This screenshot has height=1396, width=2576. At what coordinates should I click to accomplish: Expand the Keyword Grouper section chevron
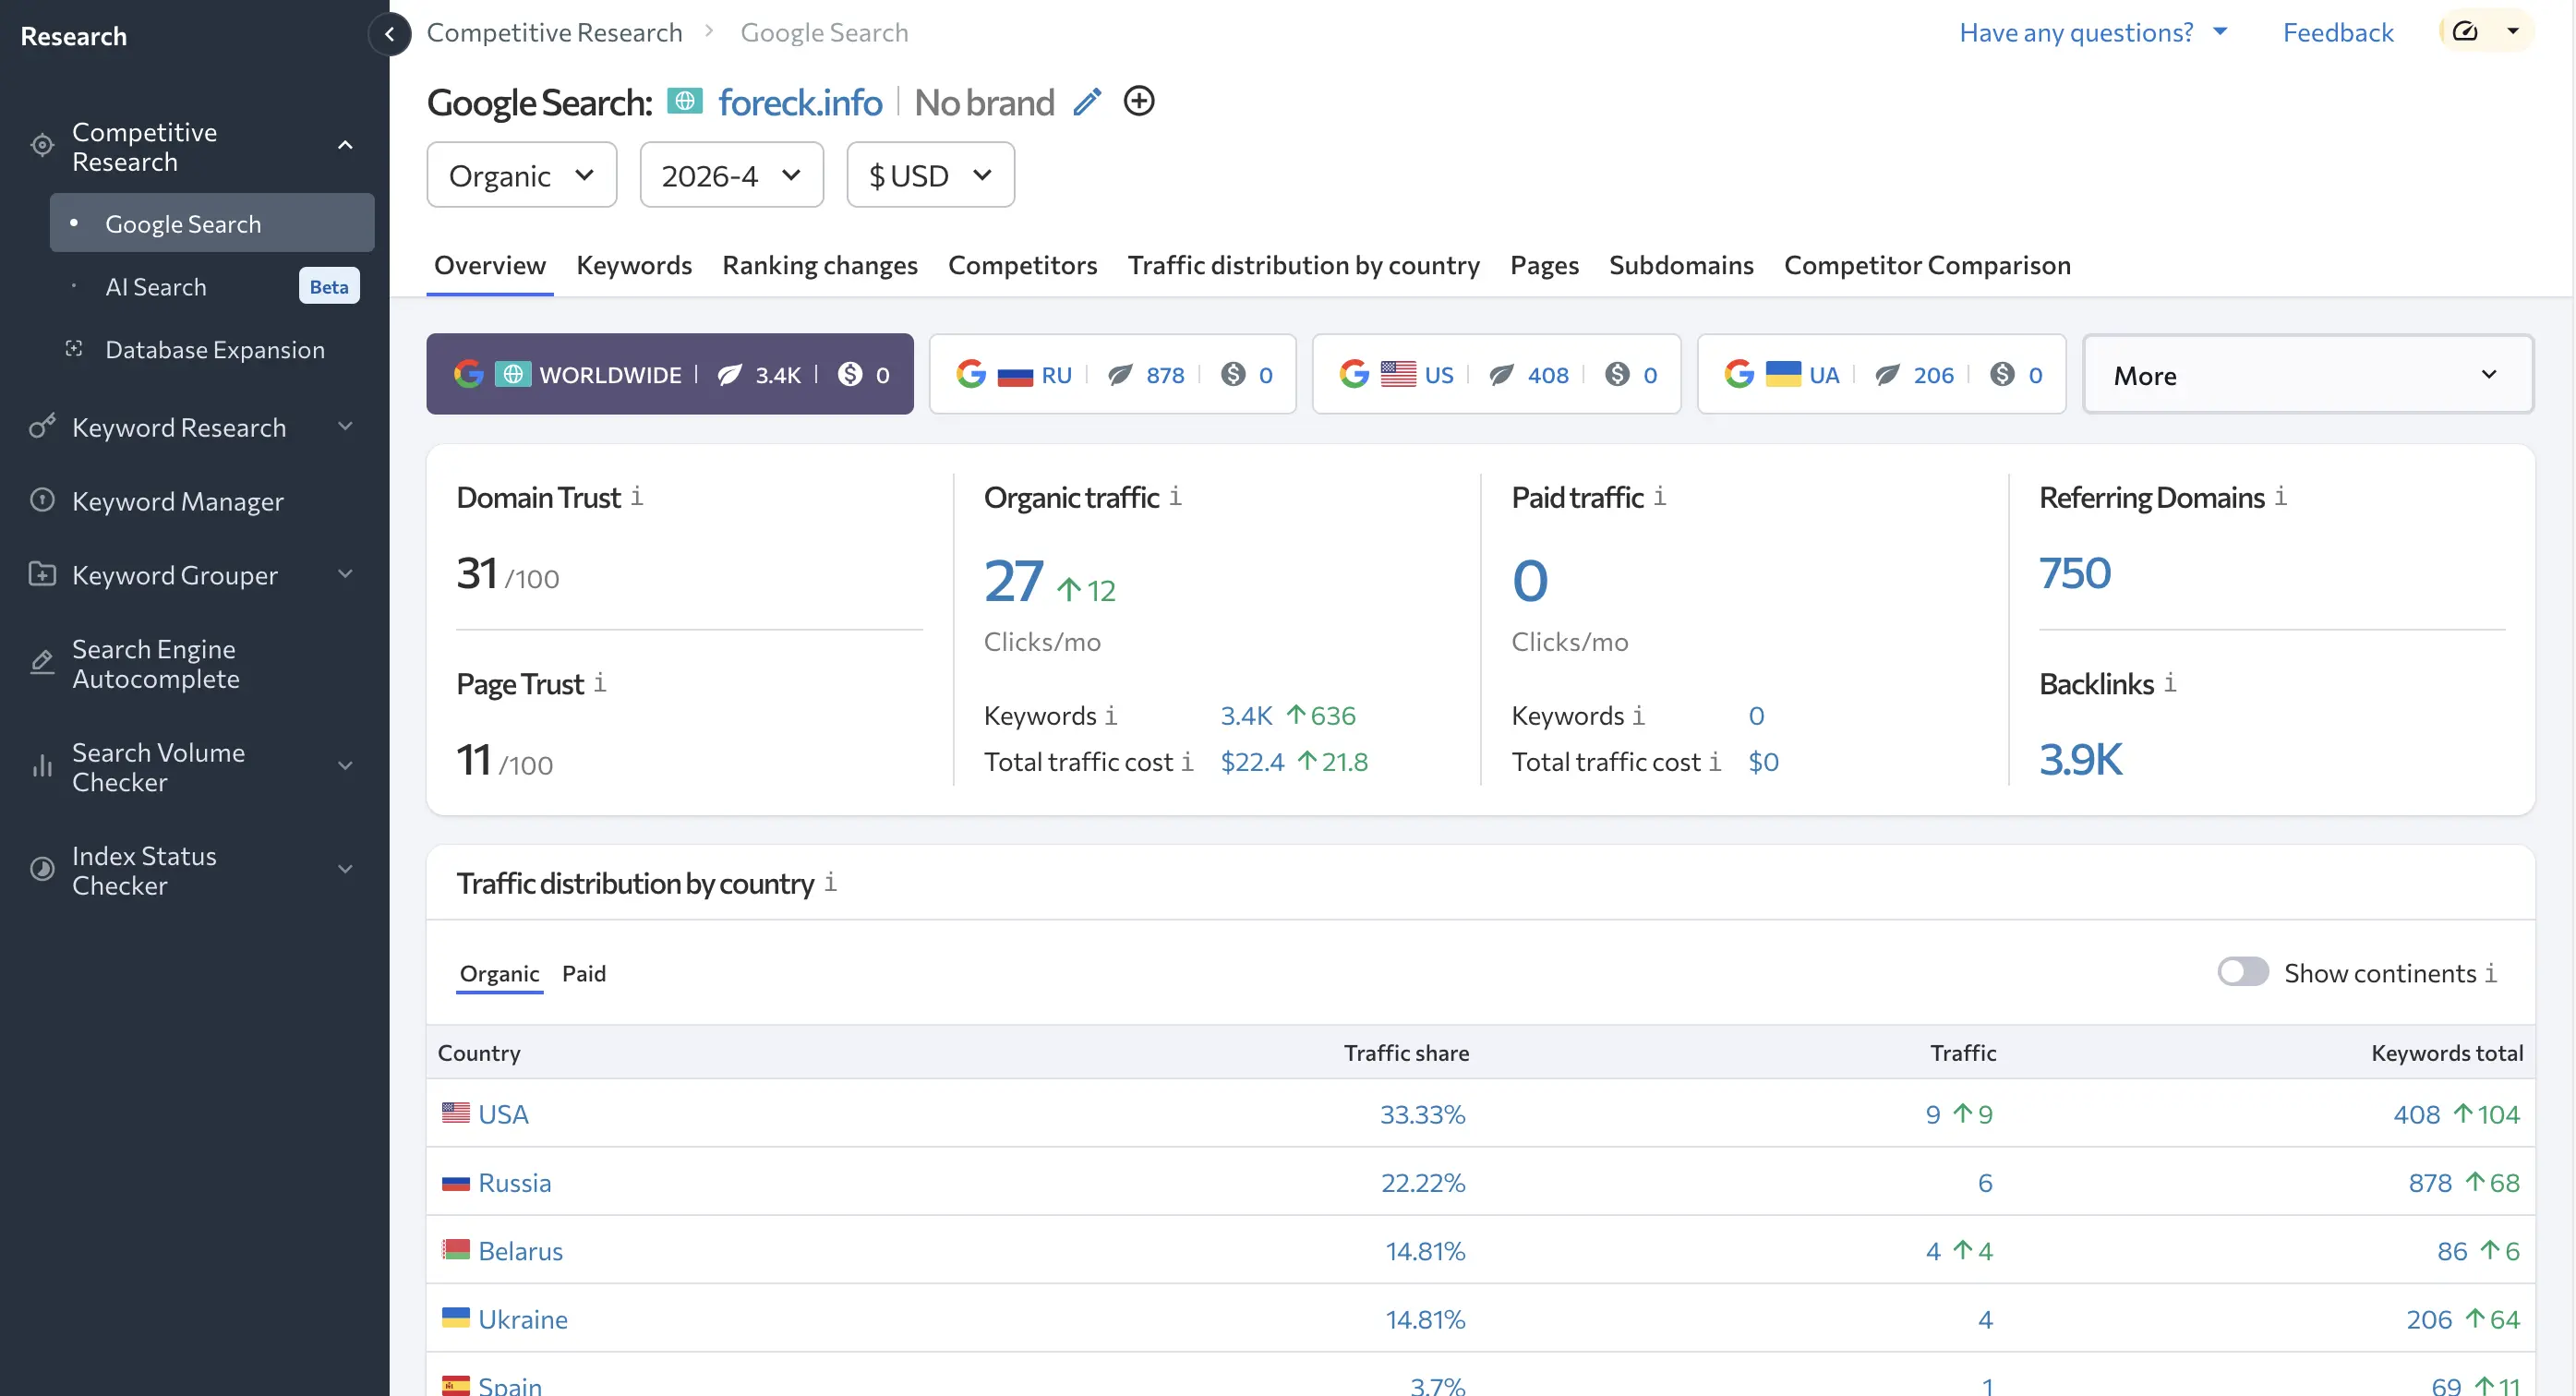345,574
